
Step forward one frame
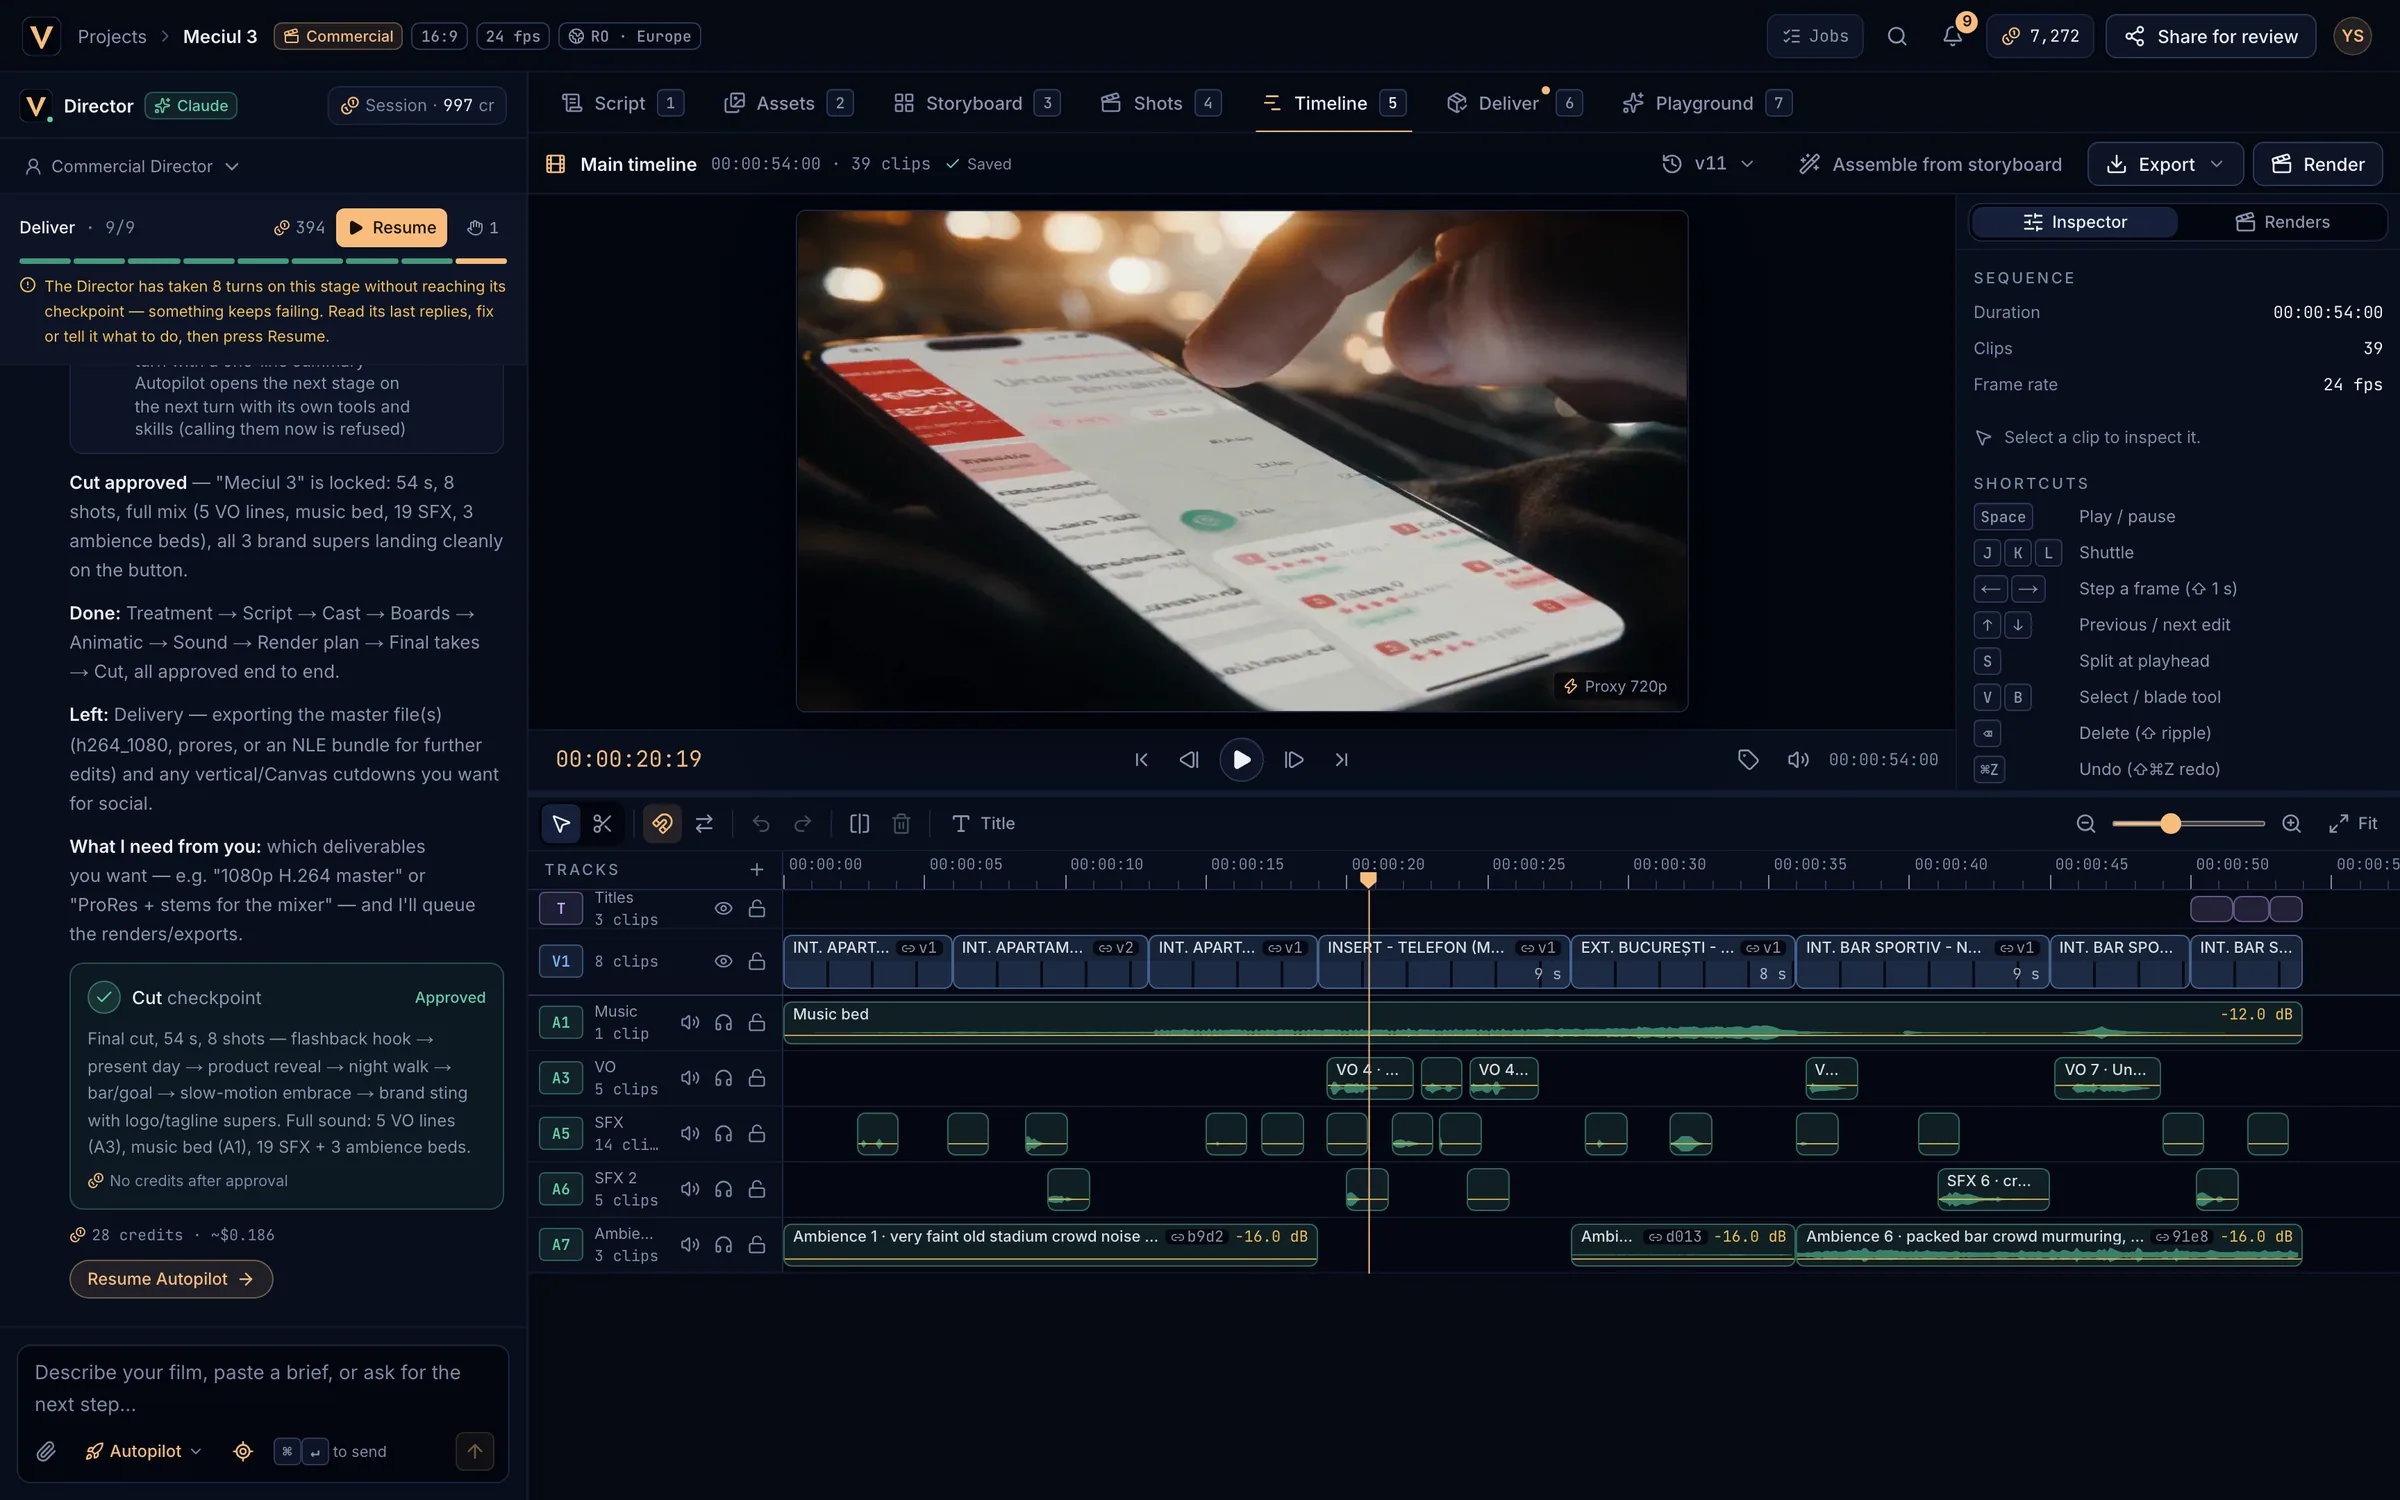coord(1294,760)
